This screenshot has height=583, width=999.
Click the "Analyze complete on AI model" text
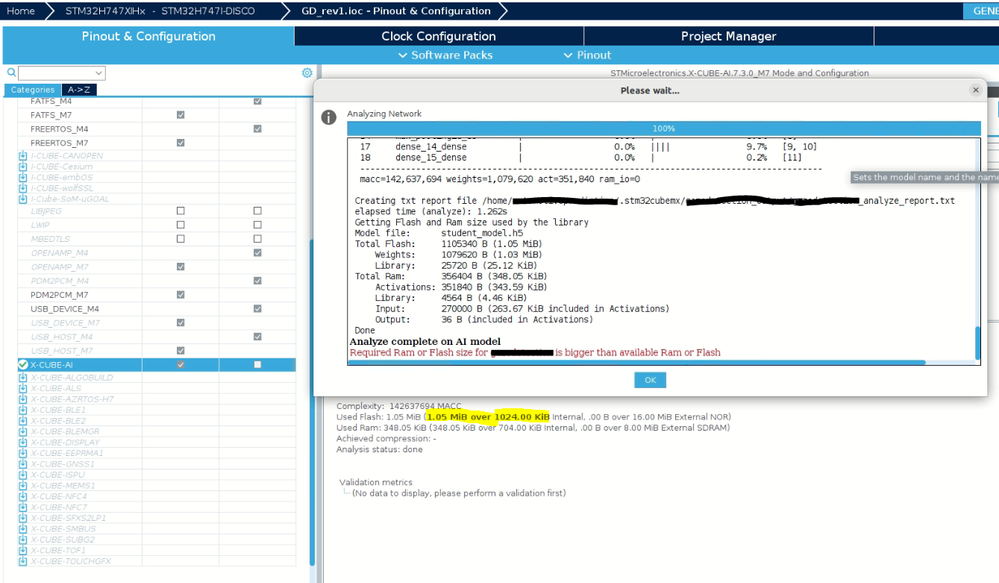point(425,342)
